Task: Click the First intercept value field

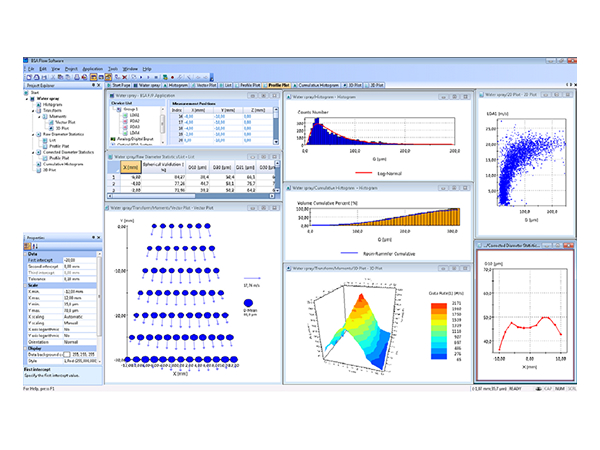Action: [x=75, y=261]
